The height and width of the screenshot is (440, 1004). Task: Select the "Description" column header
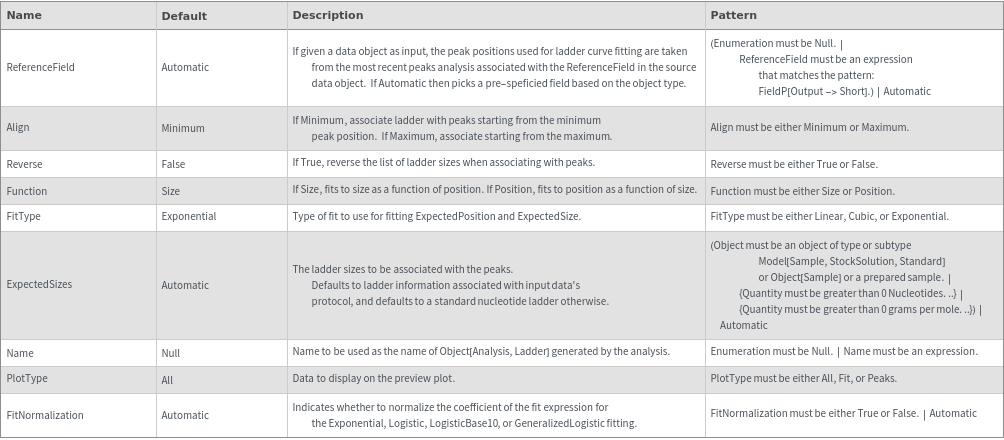[327, 16]
